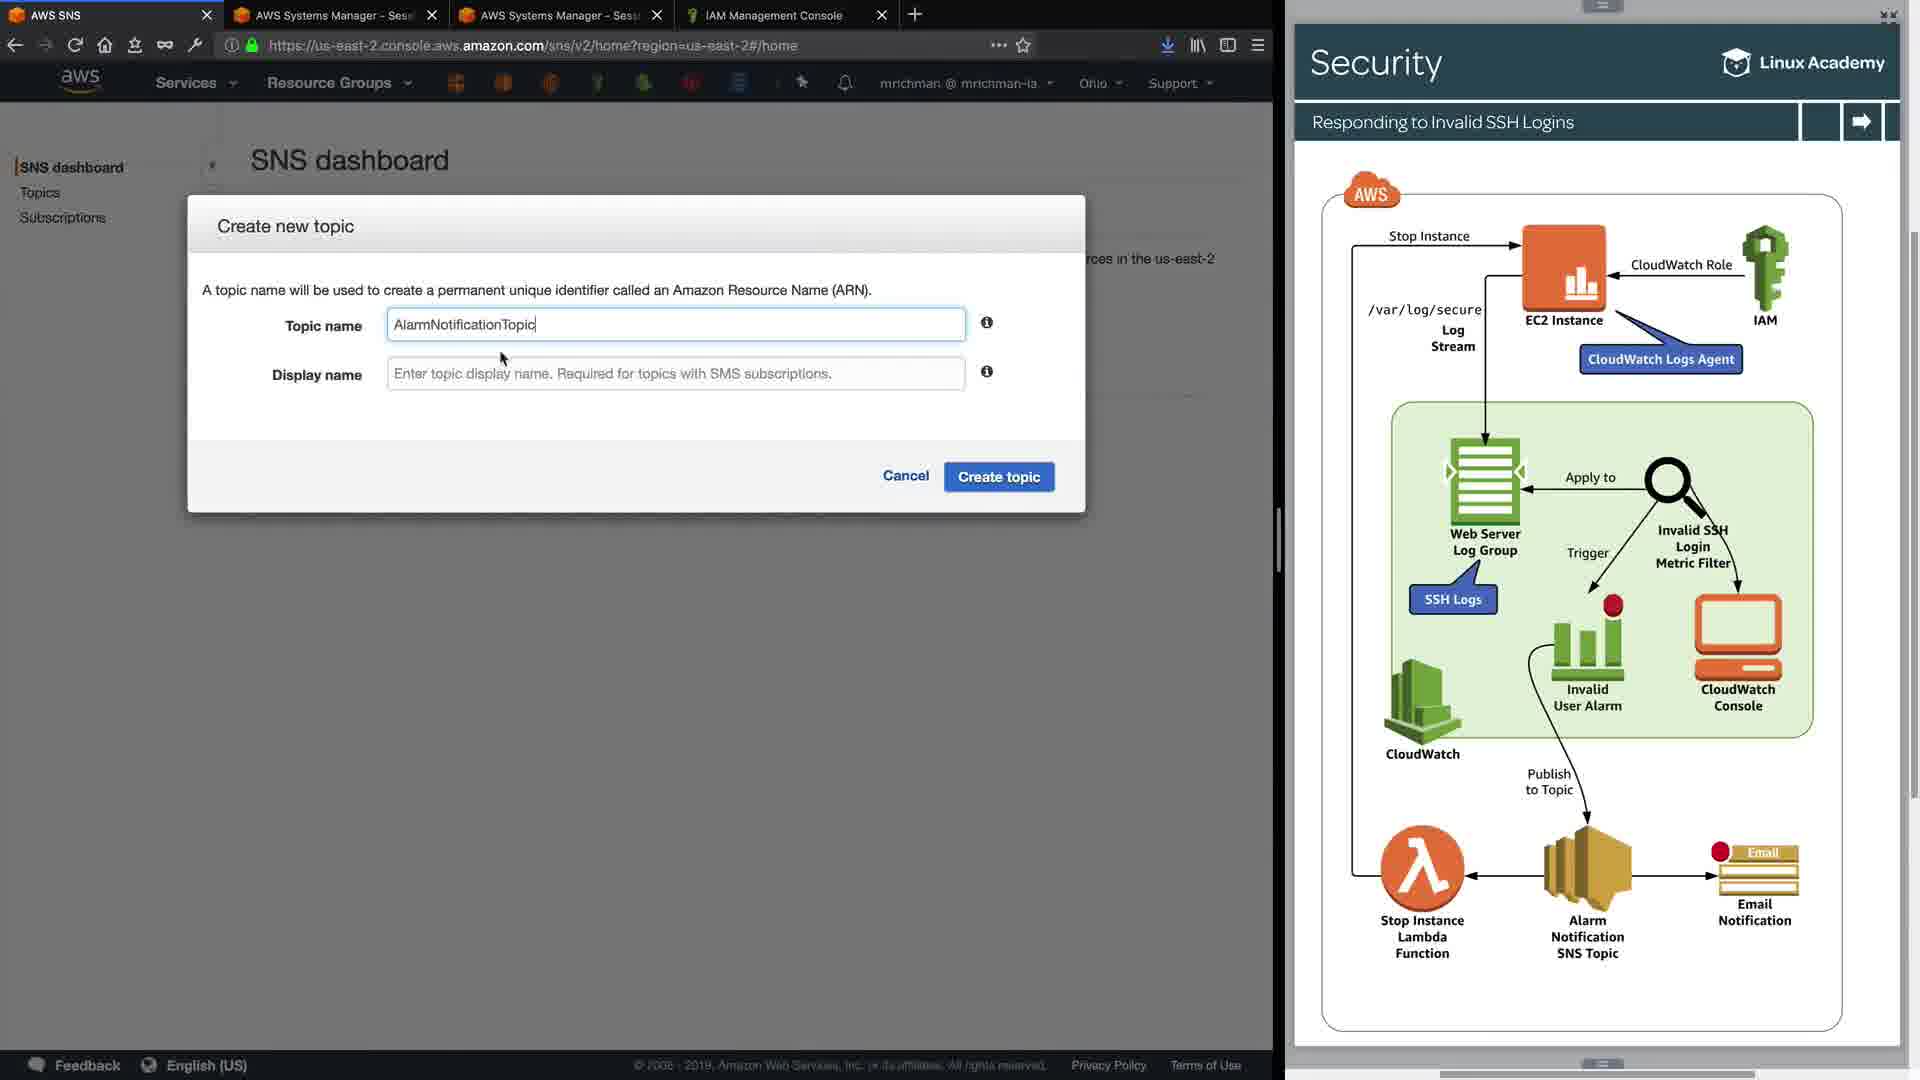This screenshot has width=1920, height=1080.
Task: Open the AWS notifications bell
Action: click(x=844, y=83)
